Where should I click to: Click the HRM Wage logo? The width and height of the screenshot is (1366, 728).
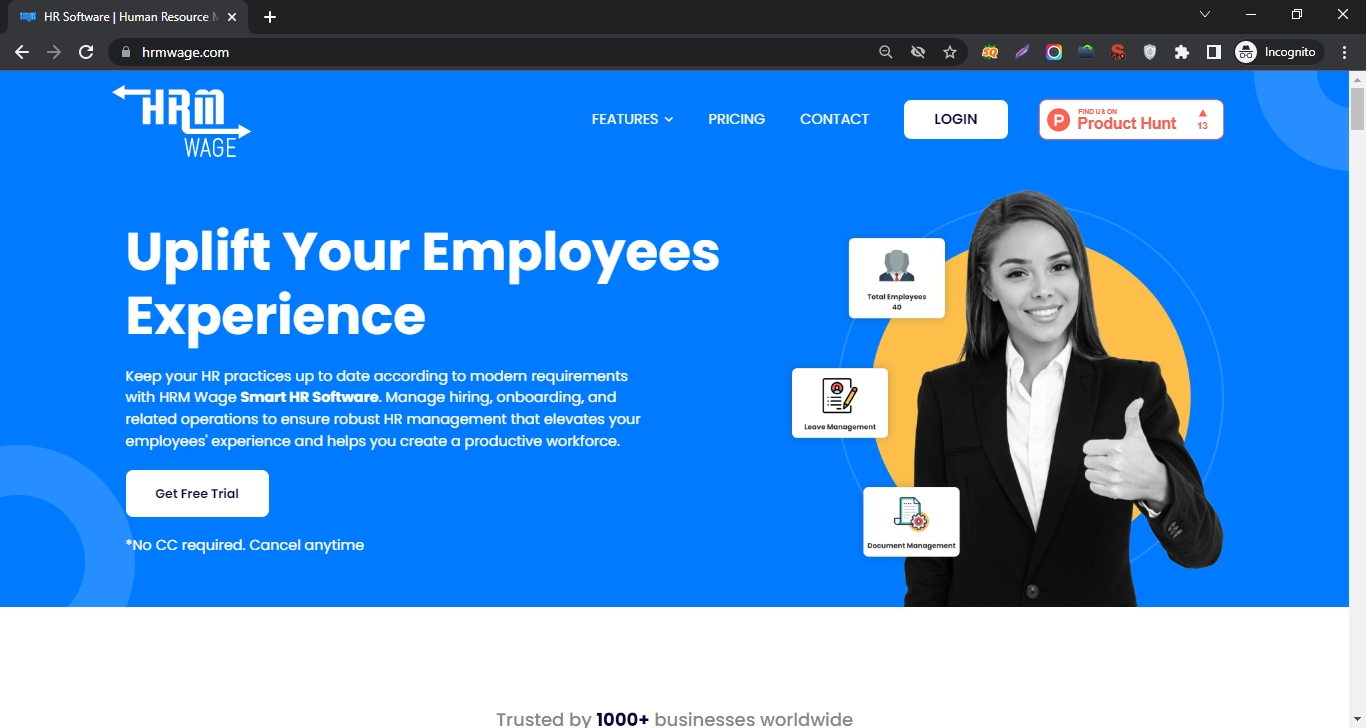(181, 121)
